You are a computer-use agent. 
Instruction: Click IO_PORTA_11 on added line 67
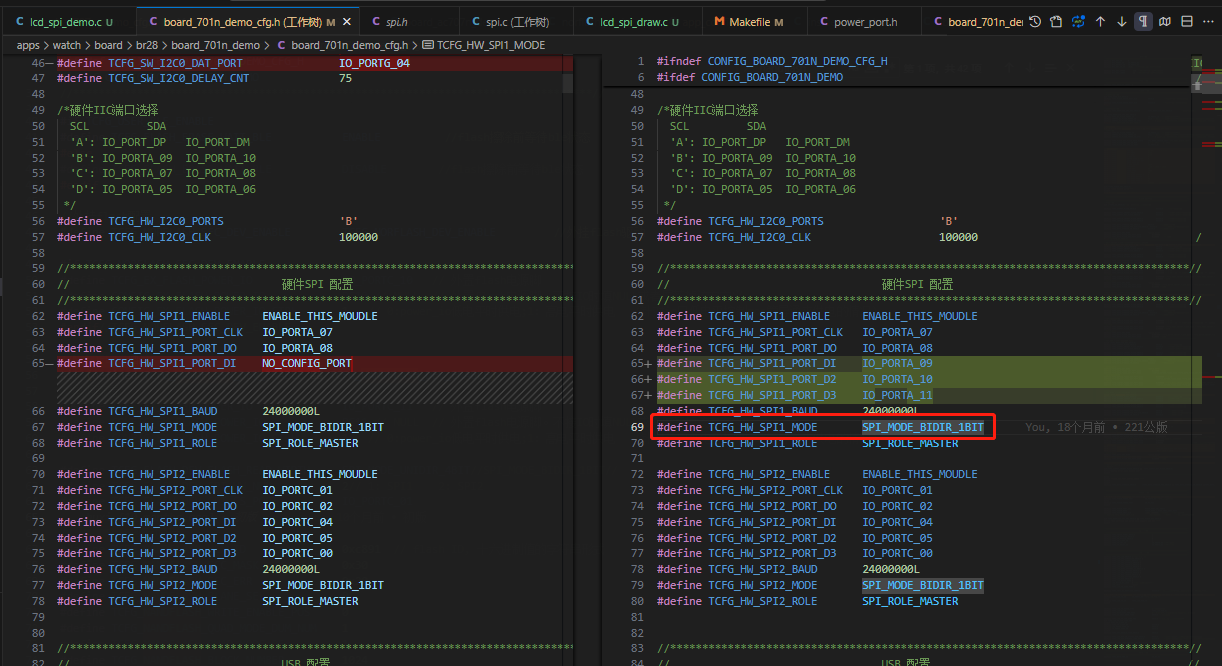[x=897, y=395]
